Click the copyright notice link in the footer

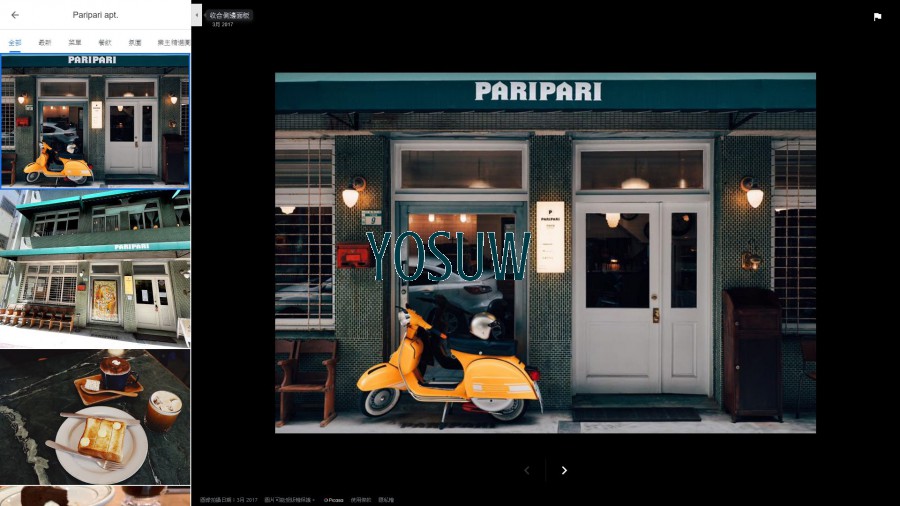[289, 500]
